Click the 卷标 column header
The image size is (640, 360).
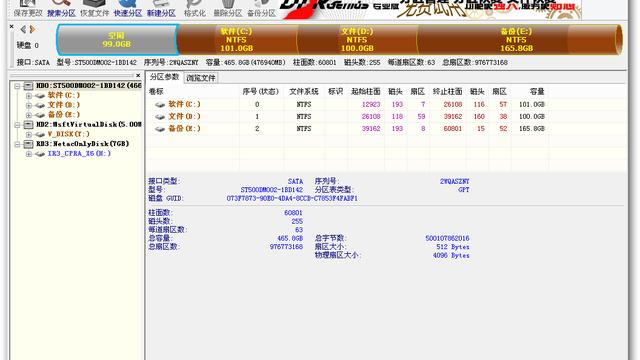(156, 91)
